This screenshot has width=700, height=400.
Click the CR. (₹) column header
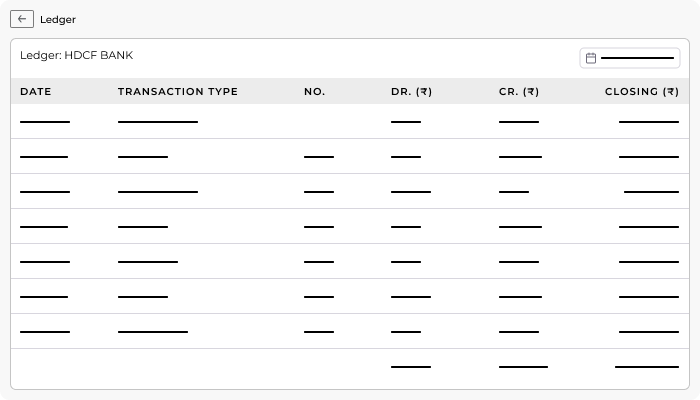(x=519, y=92)
